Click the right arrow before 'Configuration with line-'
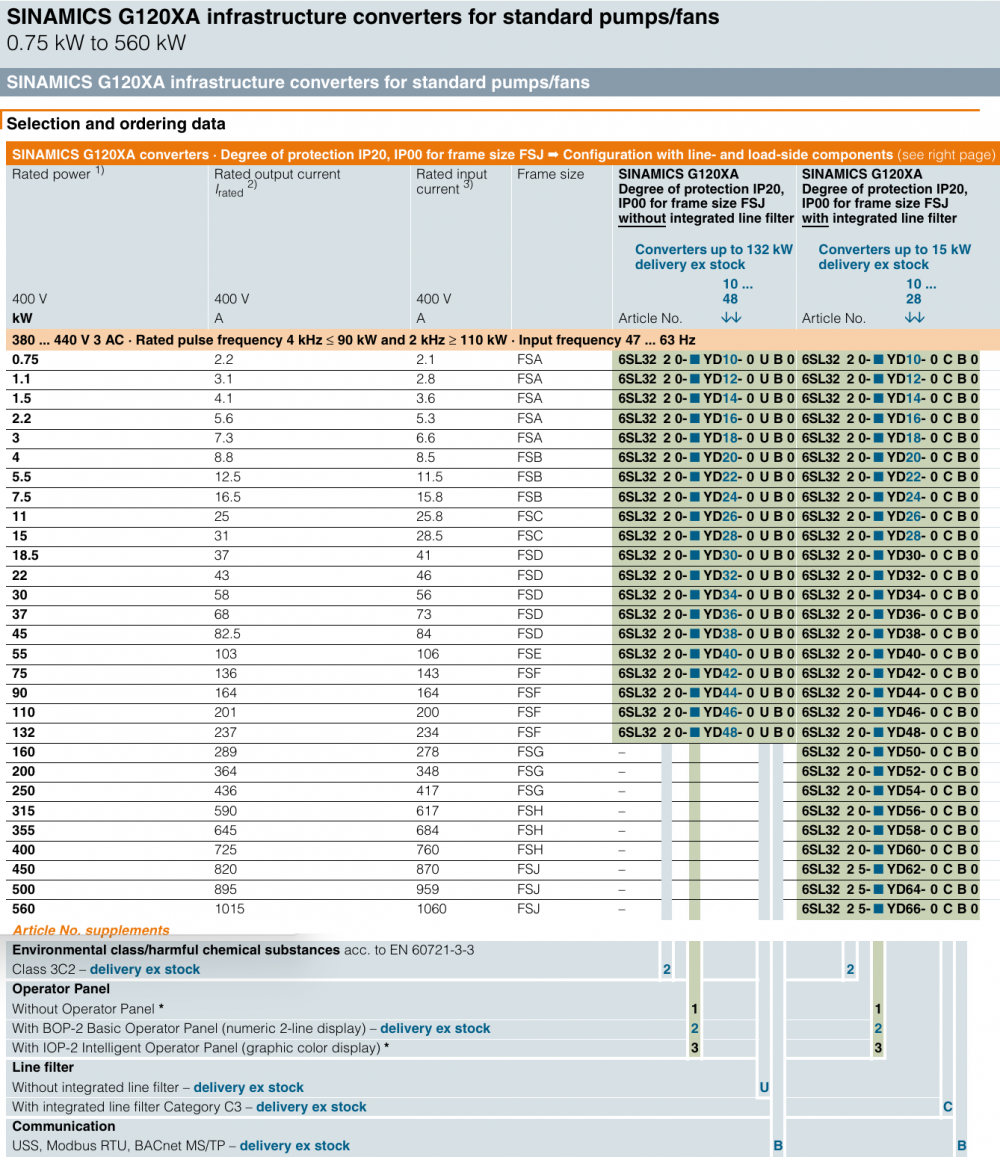 [x=553, y=155]
